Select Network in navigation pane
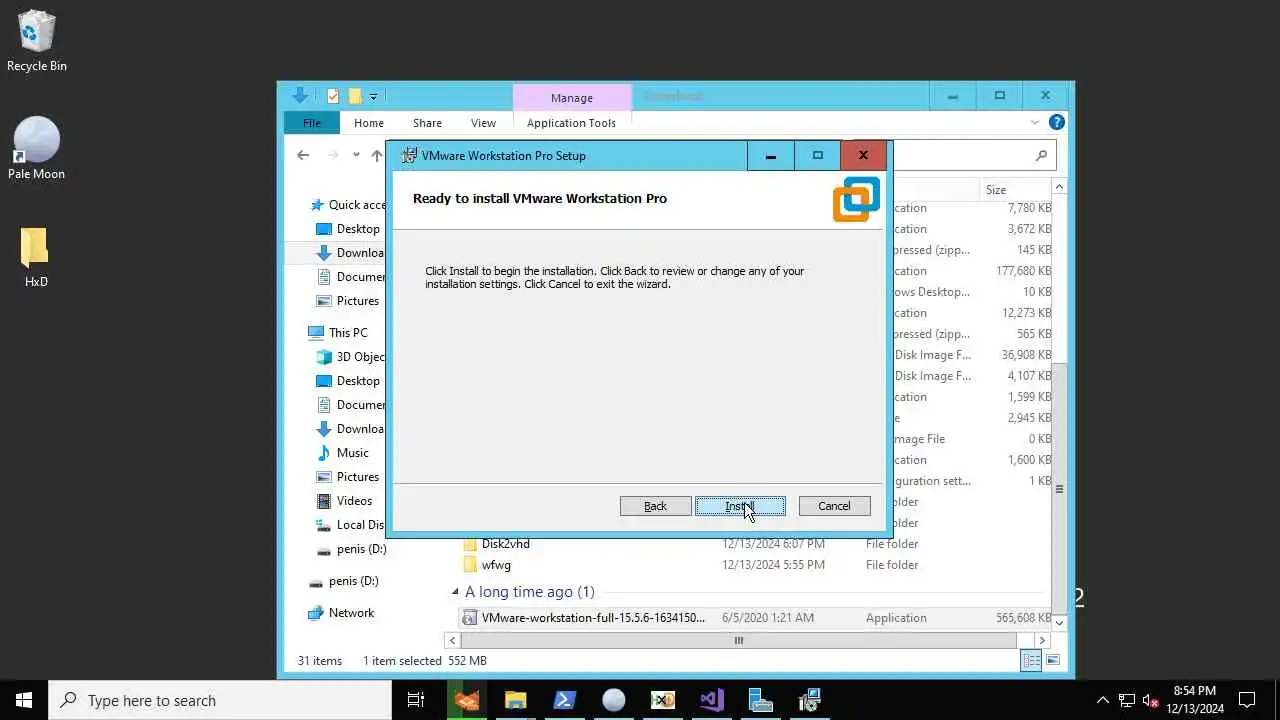The image size is (1280, 720). pyautogui.click(x=341, y=613)
